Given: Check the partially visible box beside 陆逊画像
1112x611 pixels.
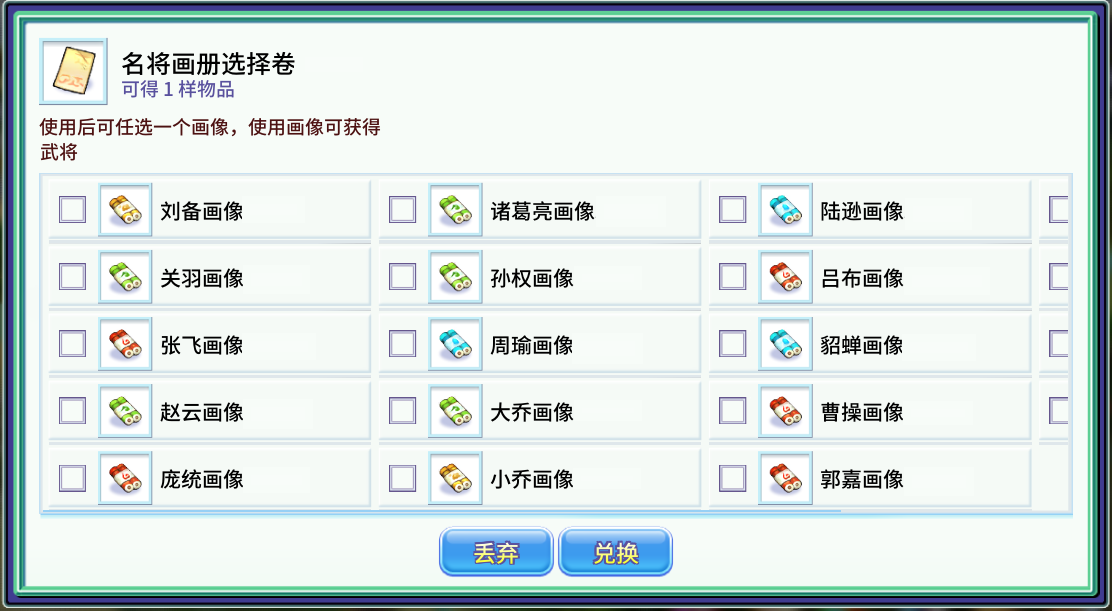Looking at the screenshot, I should (x=1059, y=210).
